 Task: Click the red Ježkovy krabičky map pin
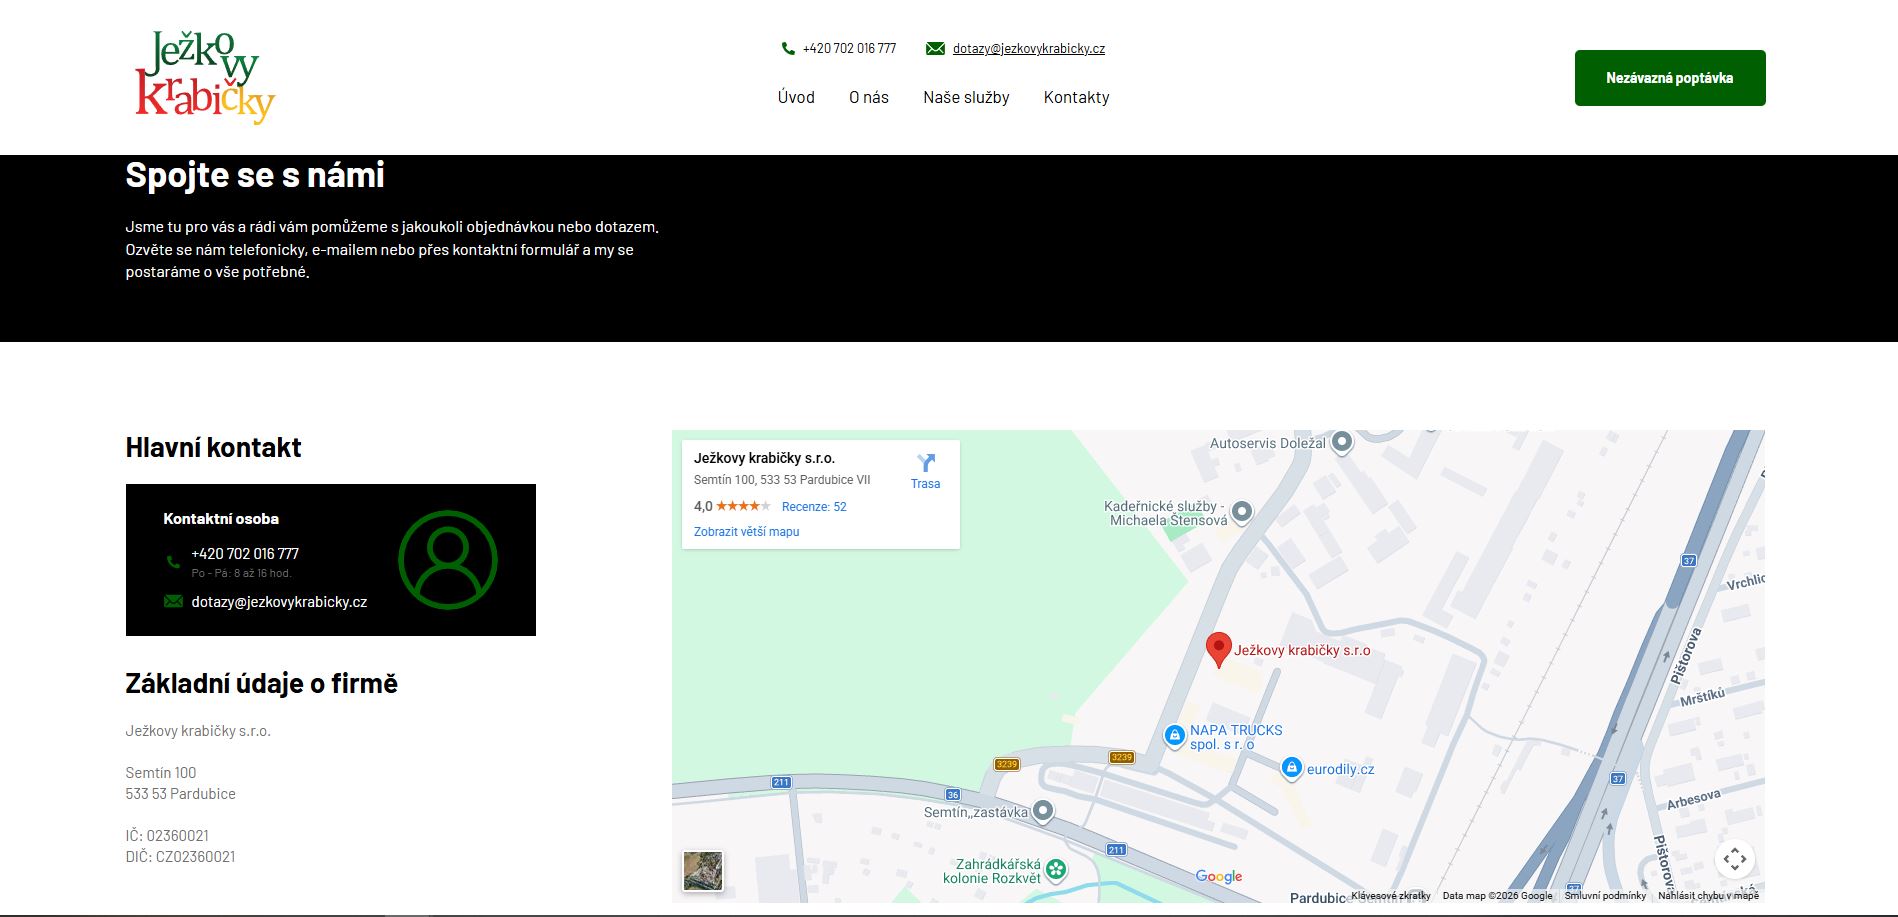pyautogui.click(x=1218, y=650)
